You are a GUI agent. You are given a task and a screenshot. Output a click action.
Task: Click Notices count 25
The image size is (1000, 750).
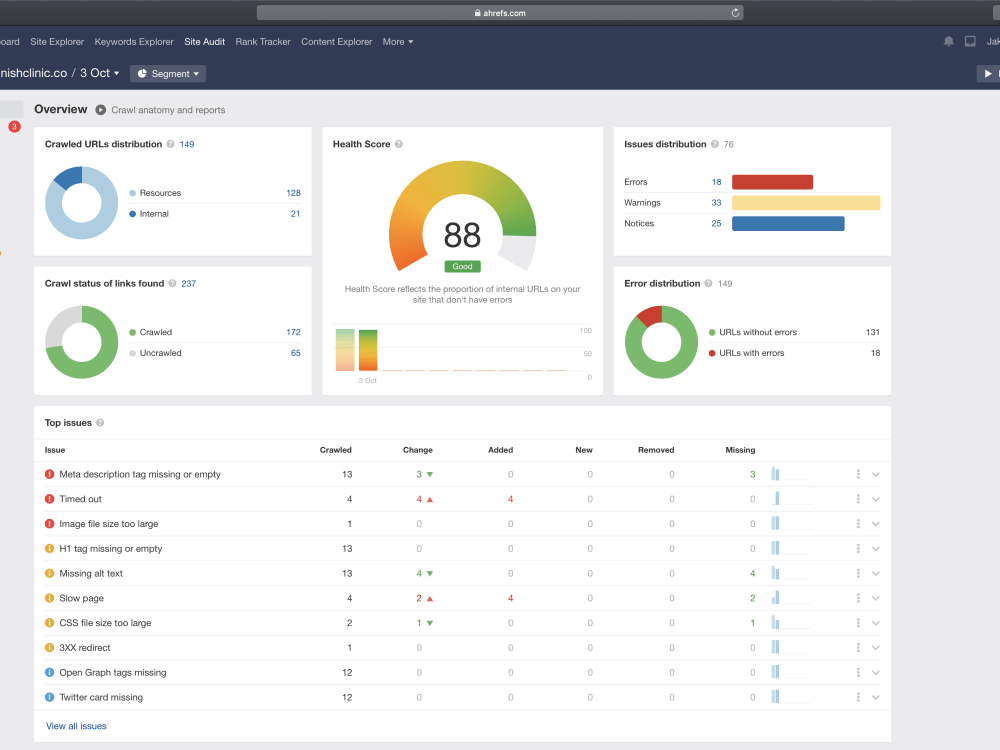coord(716,223)
